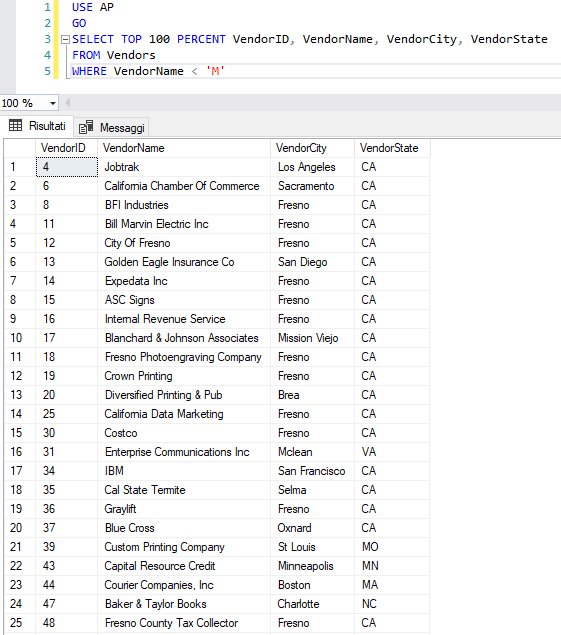Select the MO state cell
The height and width of the screenshot is (635, 561).
[x=392, y=548]
